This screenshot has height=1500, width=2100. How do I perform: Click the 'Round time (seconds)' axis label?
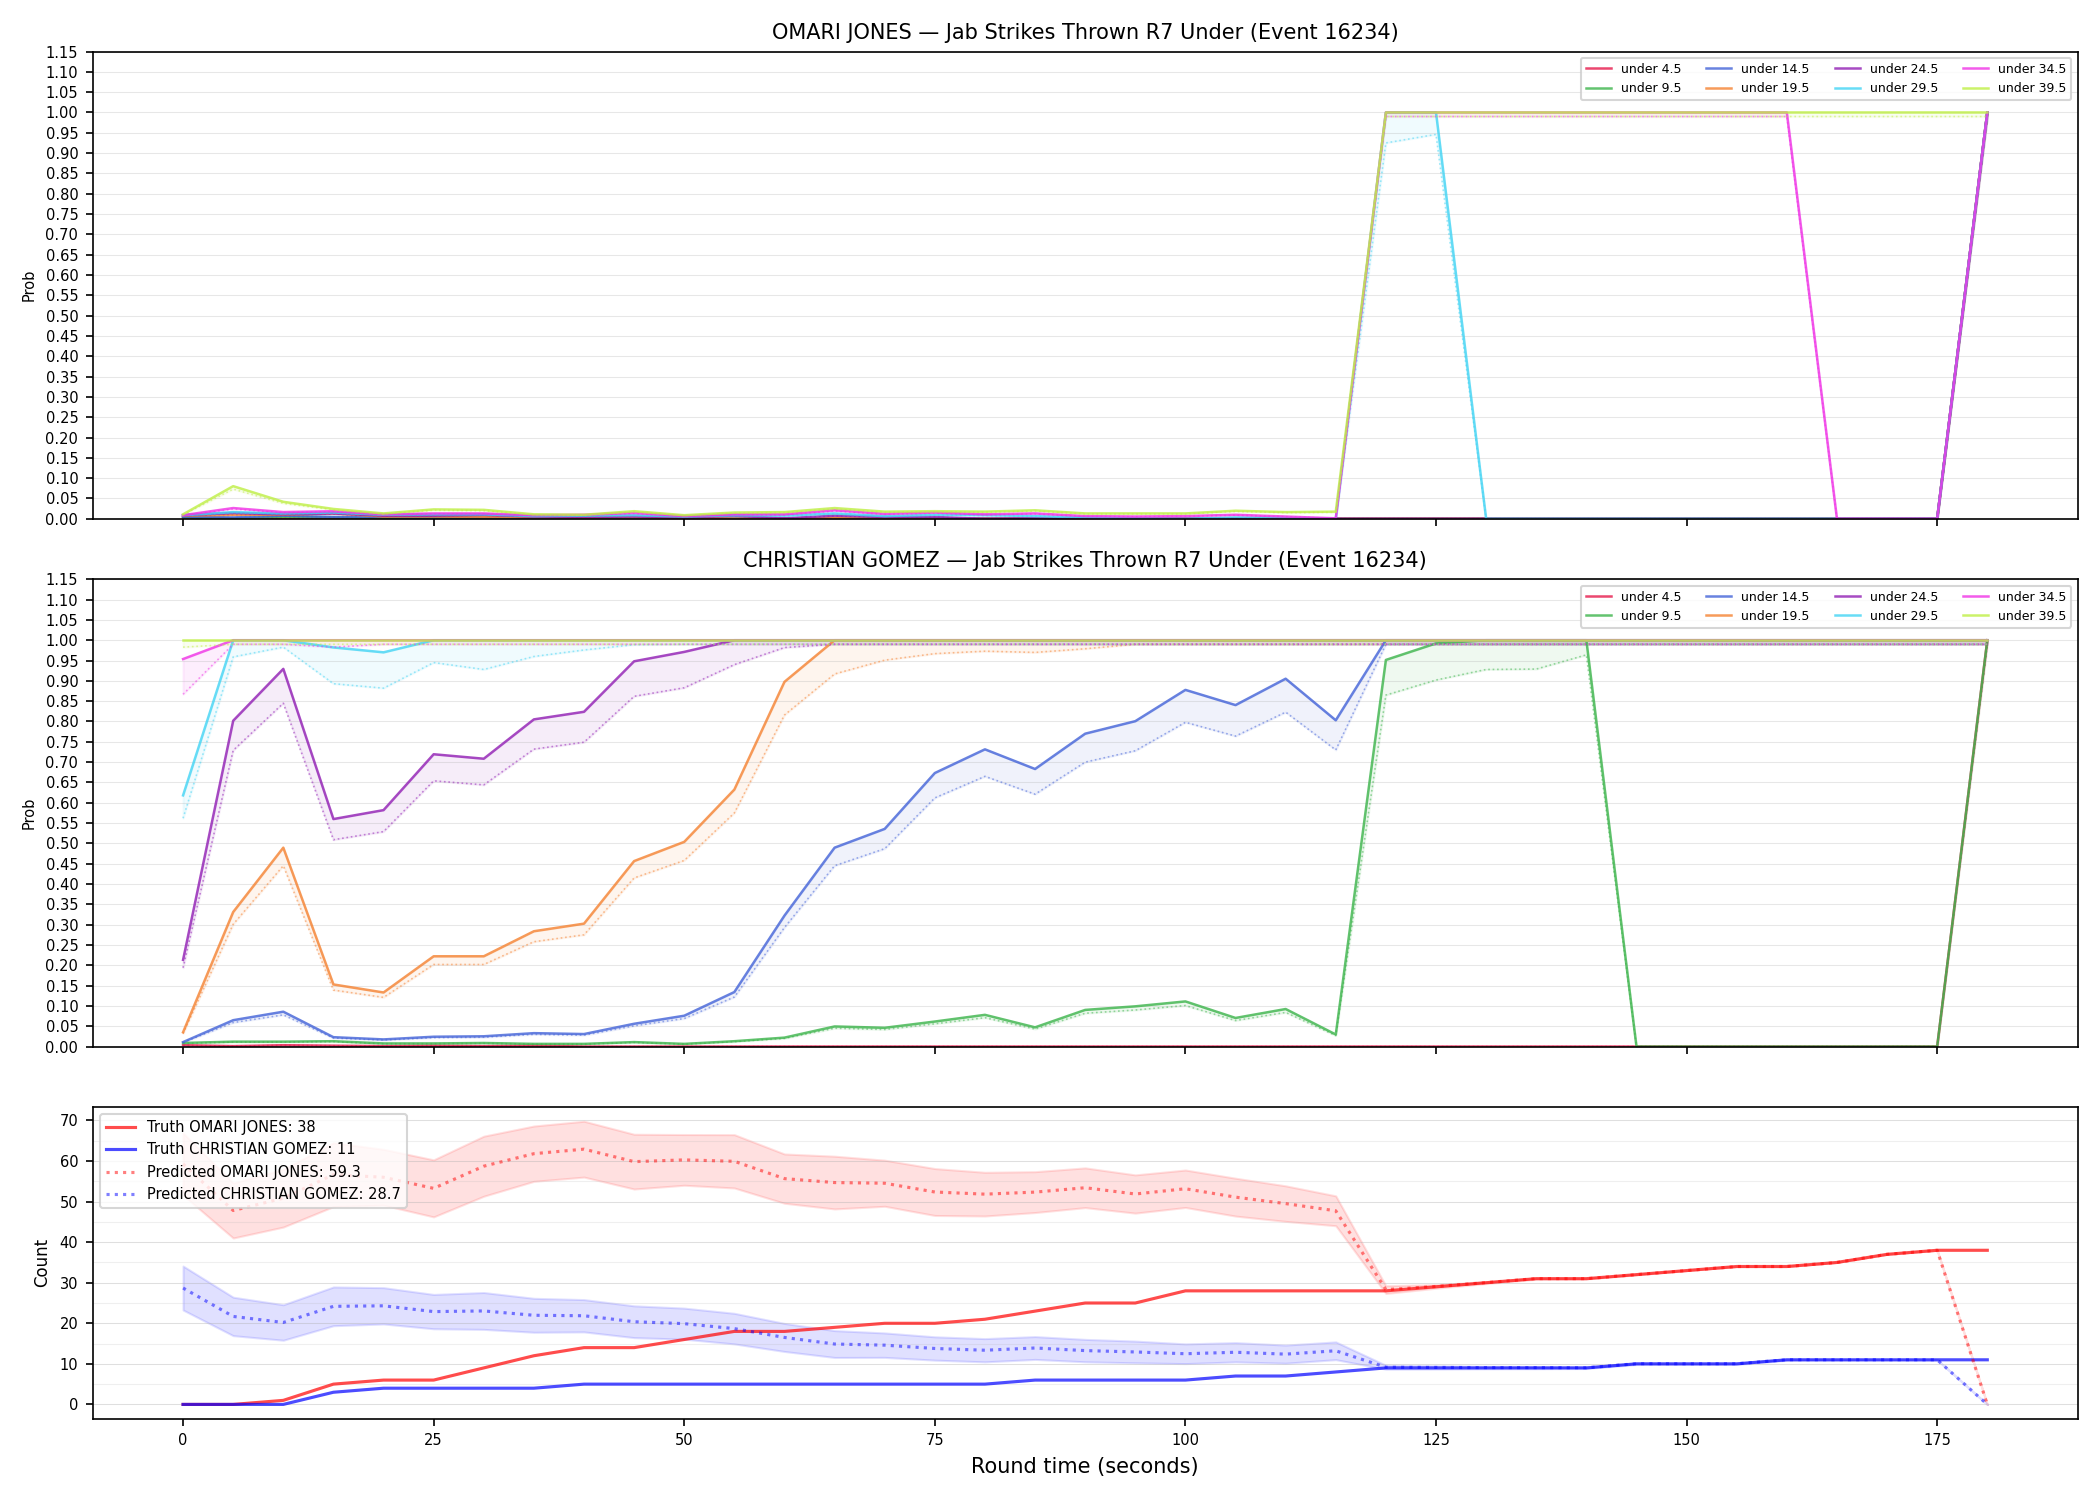point(1084,1466)
